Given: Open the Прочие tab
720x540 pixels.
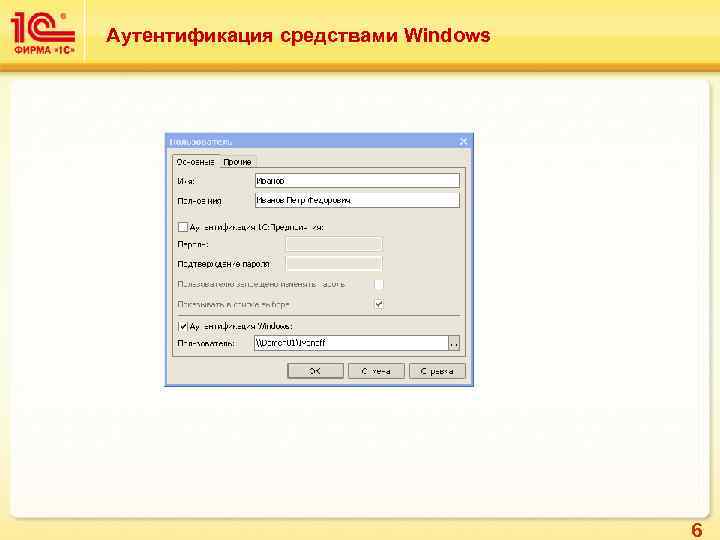Looking at the screenshot, I should pyautogui.click(x=237, y=162).
